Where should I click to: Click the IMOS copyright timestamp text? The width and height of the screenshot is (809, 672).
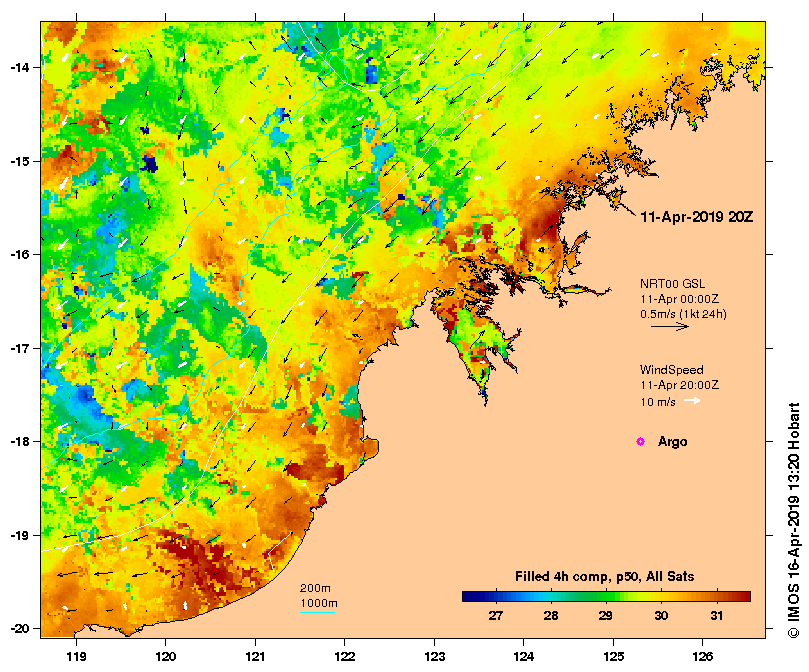[x=794, y=520]
